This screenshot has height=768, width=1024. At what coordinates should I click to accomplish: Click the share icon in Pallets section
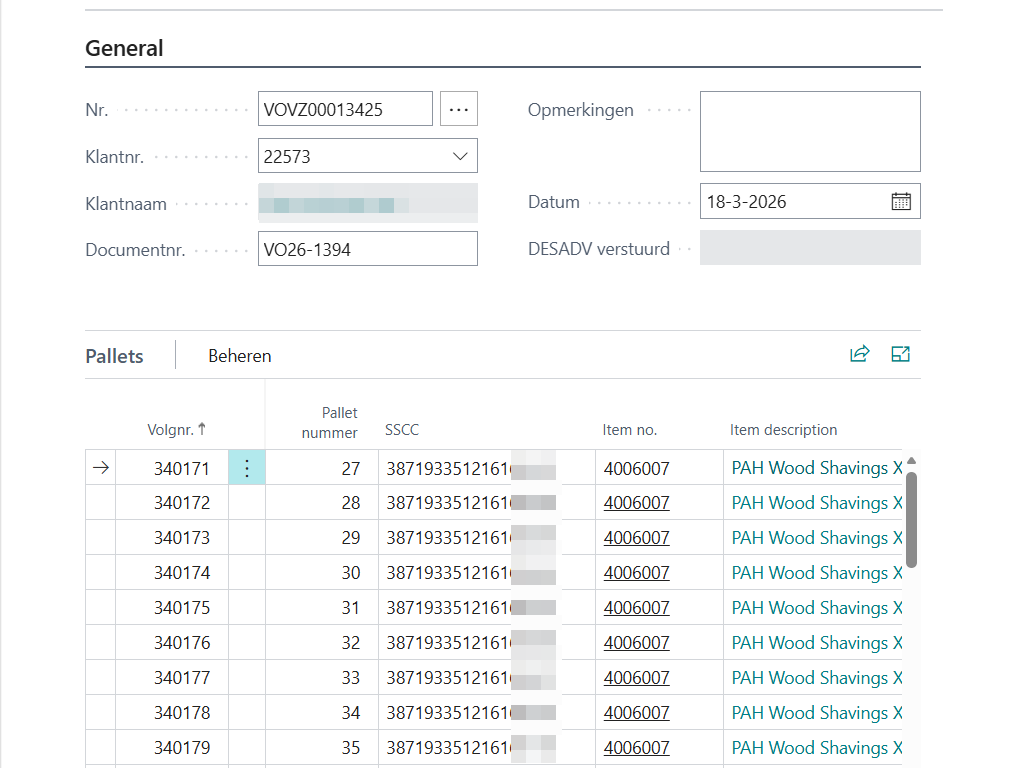(x=859, y=354)
